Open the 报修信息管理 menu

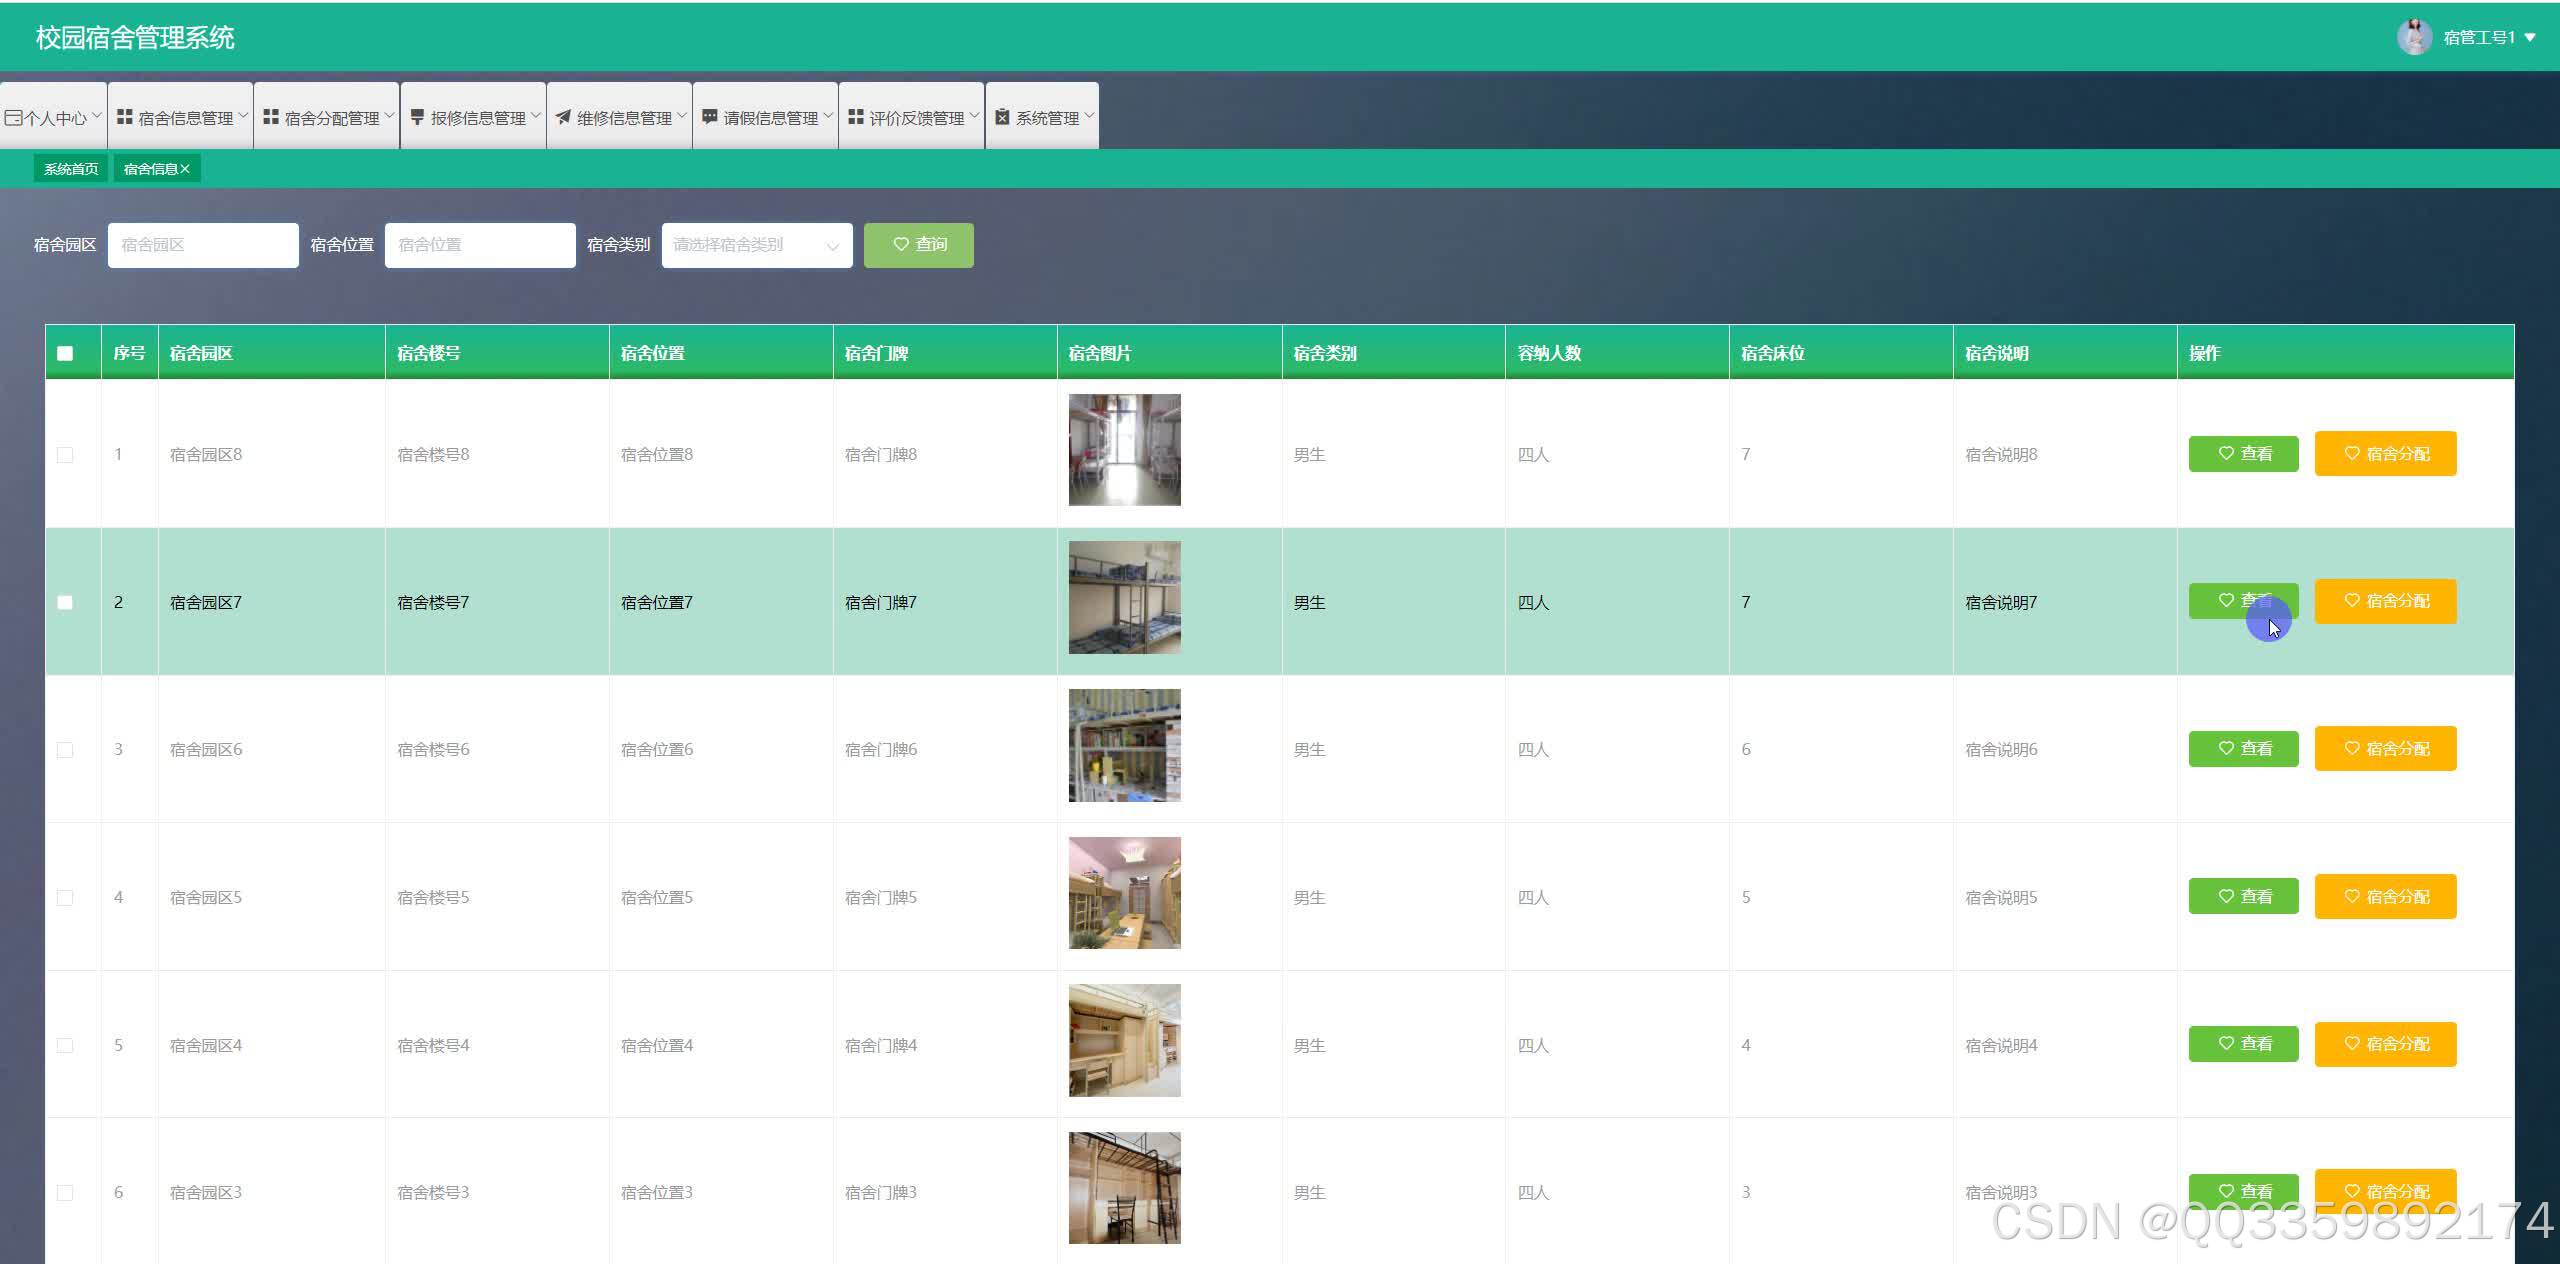point(473,116)
